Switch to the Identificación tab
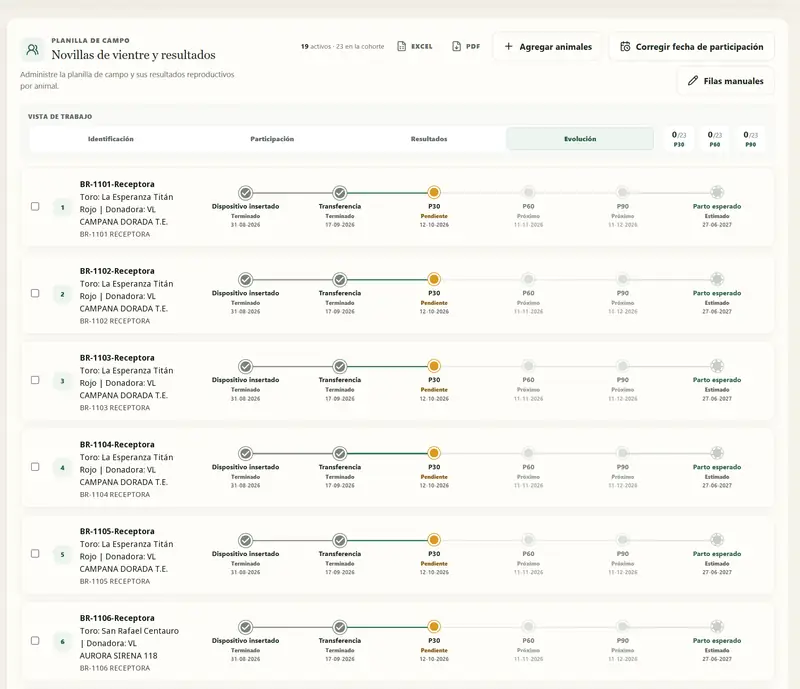This screenshot has width=800, height=689. coord(111,139)
